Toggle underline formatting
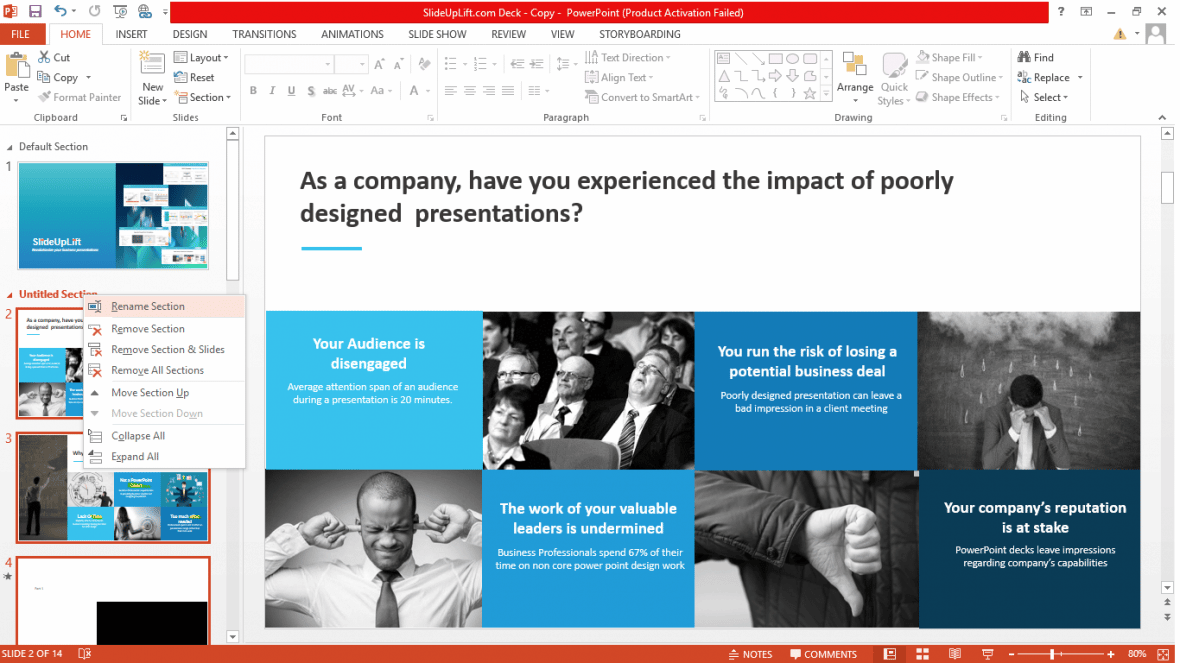The image size is (1180, 663). [290, 90]
